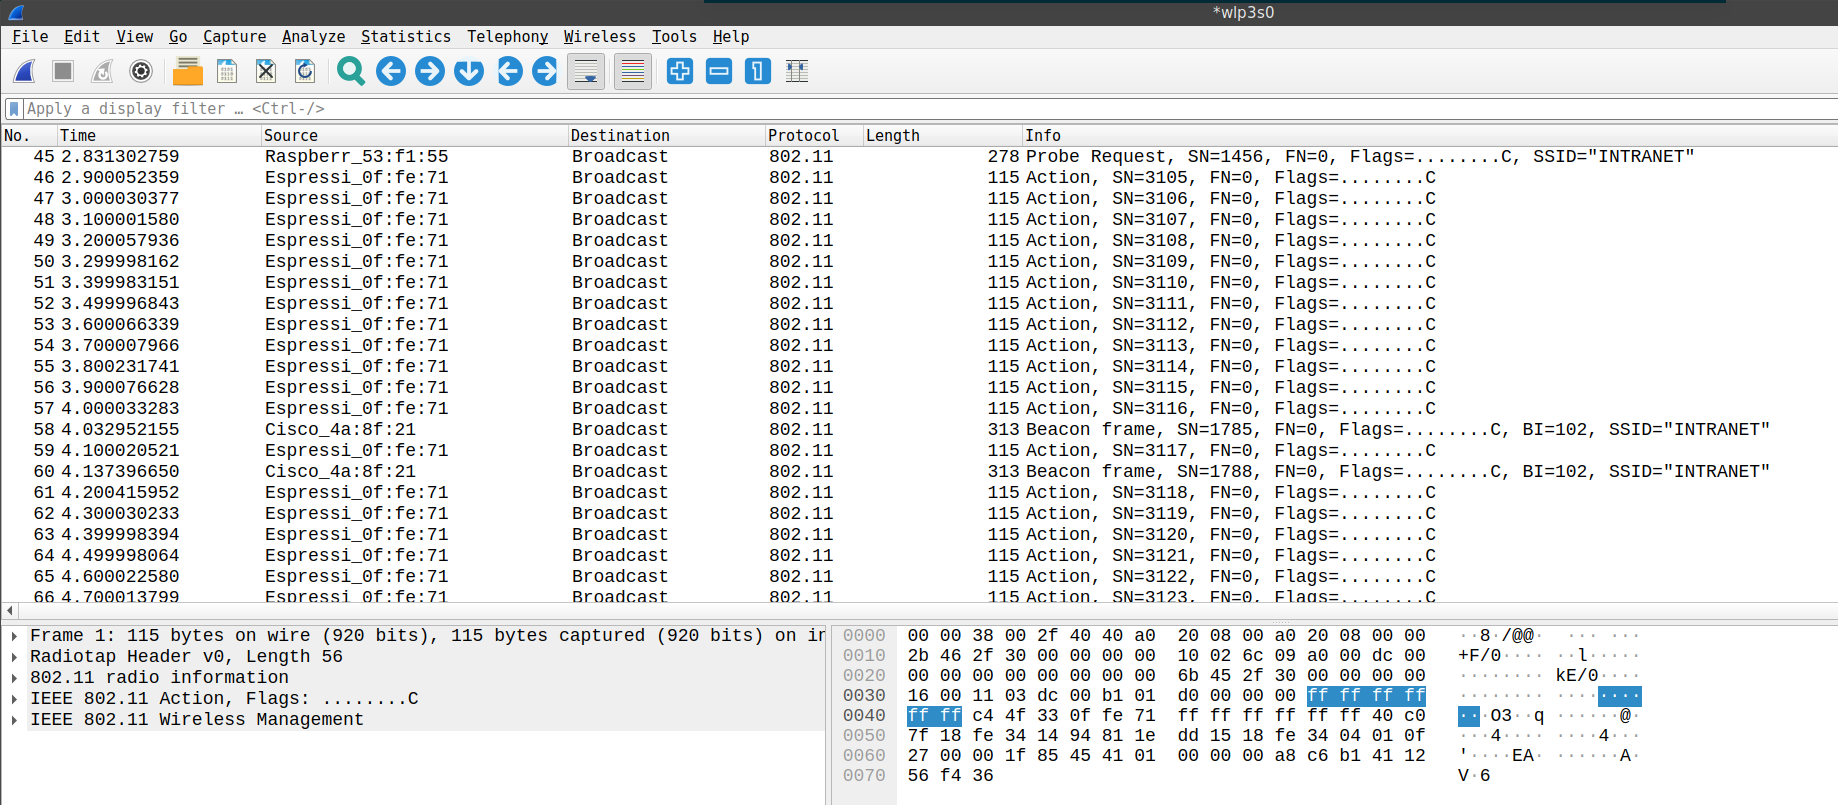Screen dimensions: 1838x805
Task: Open the Go menu
Action: (178, 36)
